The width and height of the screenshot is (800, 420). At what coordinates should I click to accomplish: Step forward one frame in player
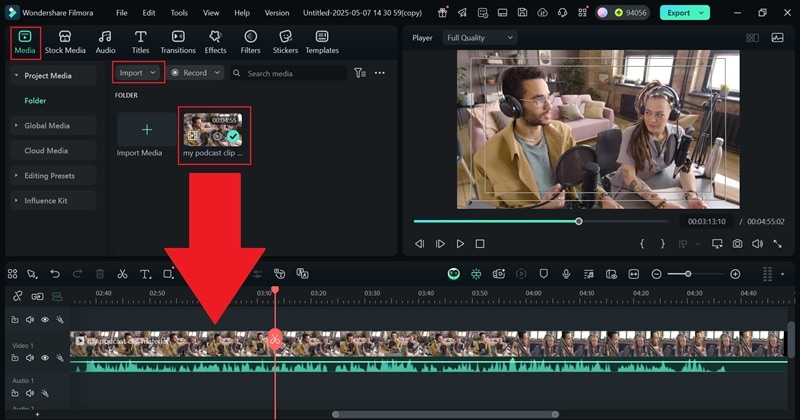point(440,244)
